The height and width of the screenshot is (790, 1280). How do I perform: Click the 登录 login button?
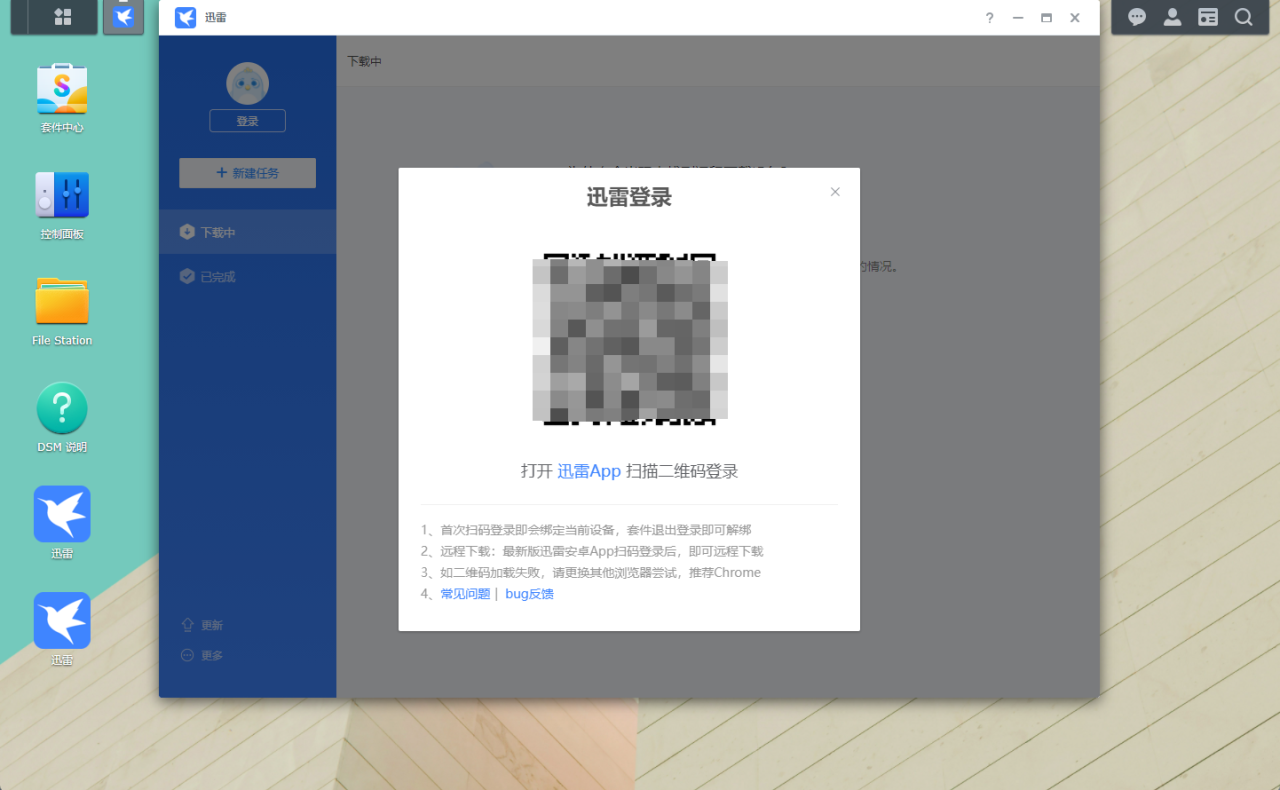pyautogui.click(x=247, y=120)
